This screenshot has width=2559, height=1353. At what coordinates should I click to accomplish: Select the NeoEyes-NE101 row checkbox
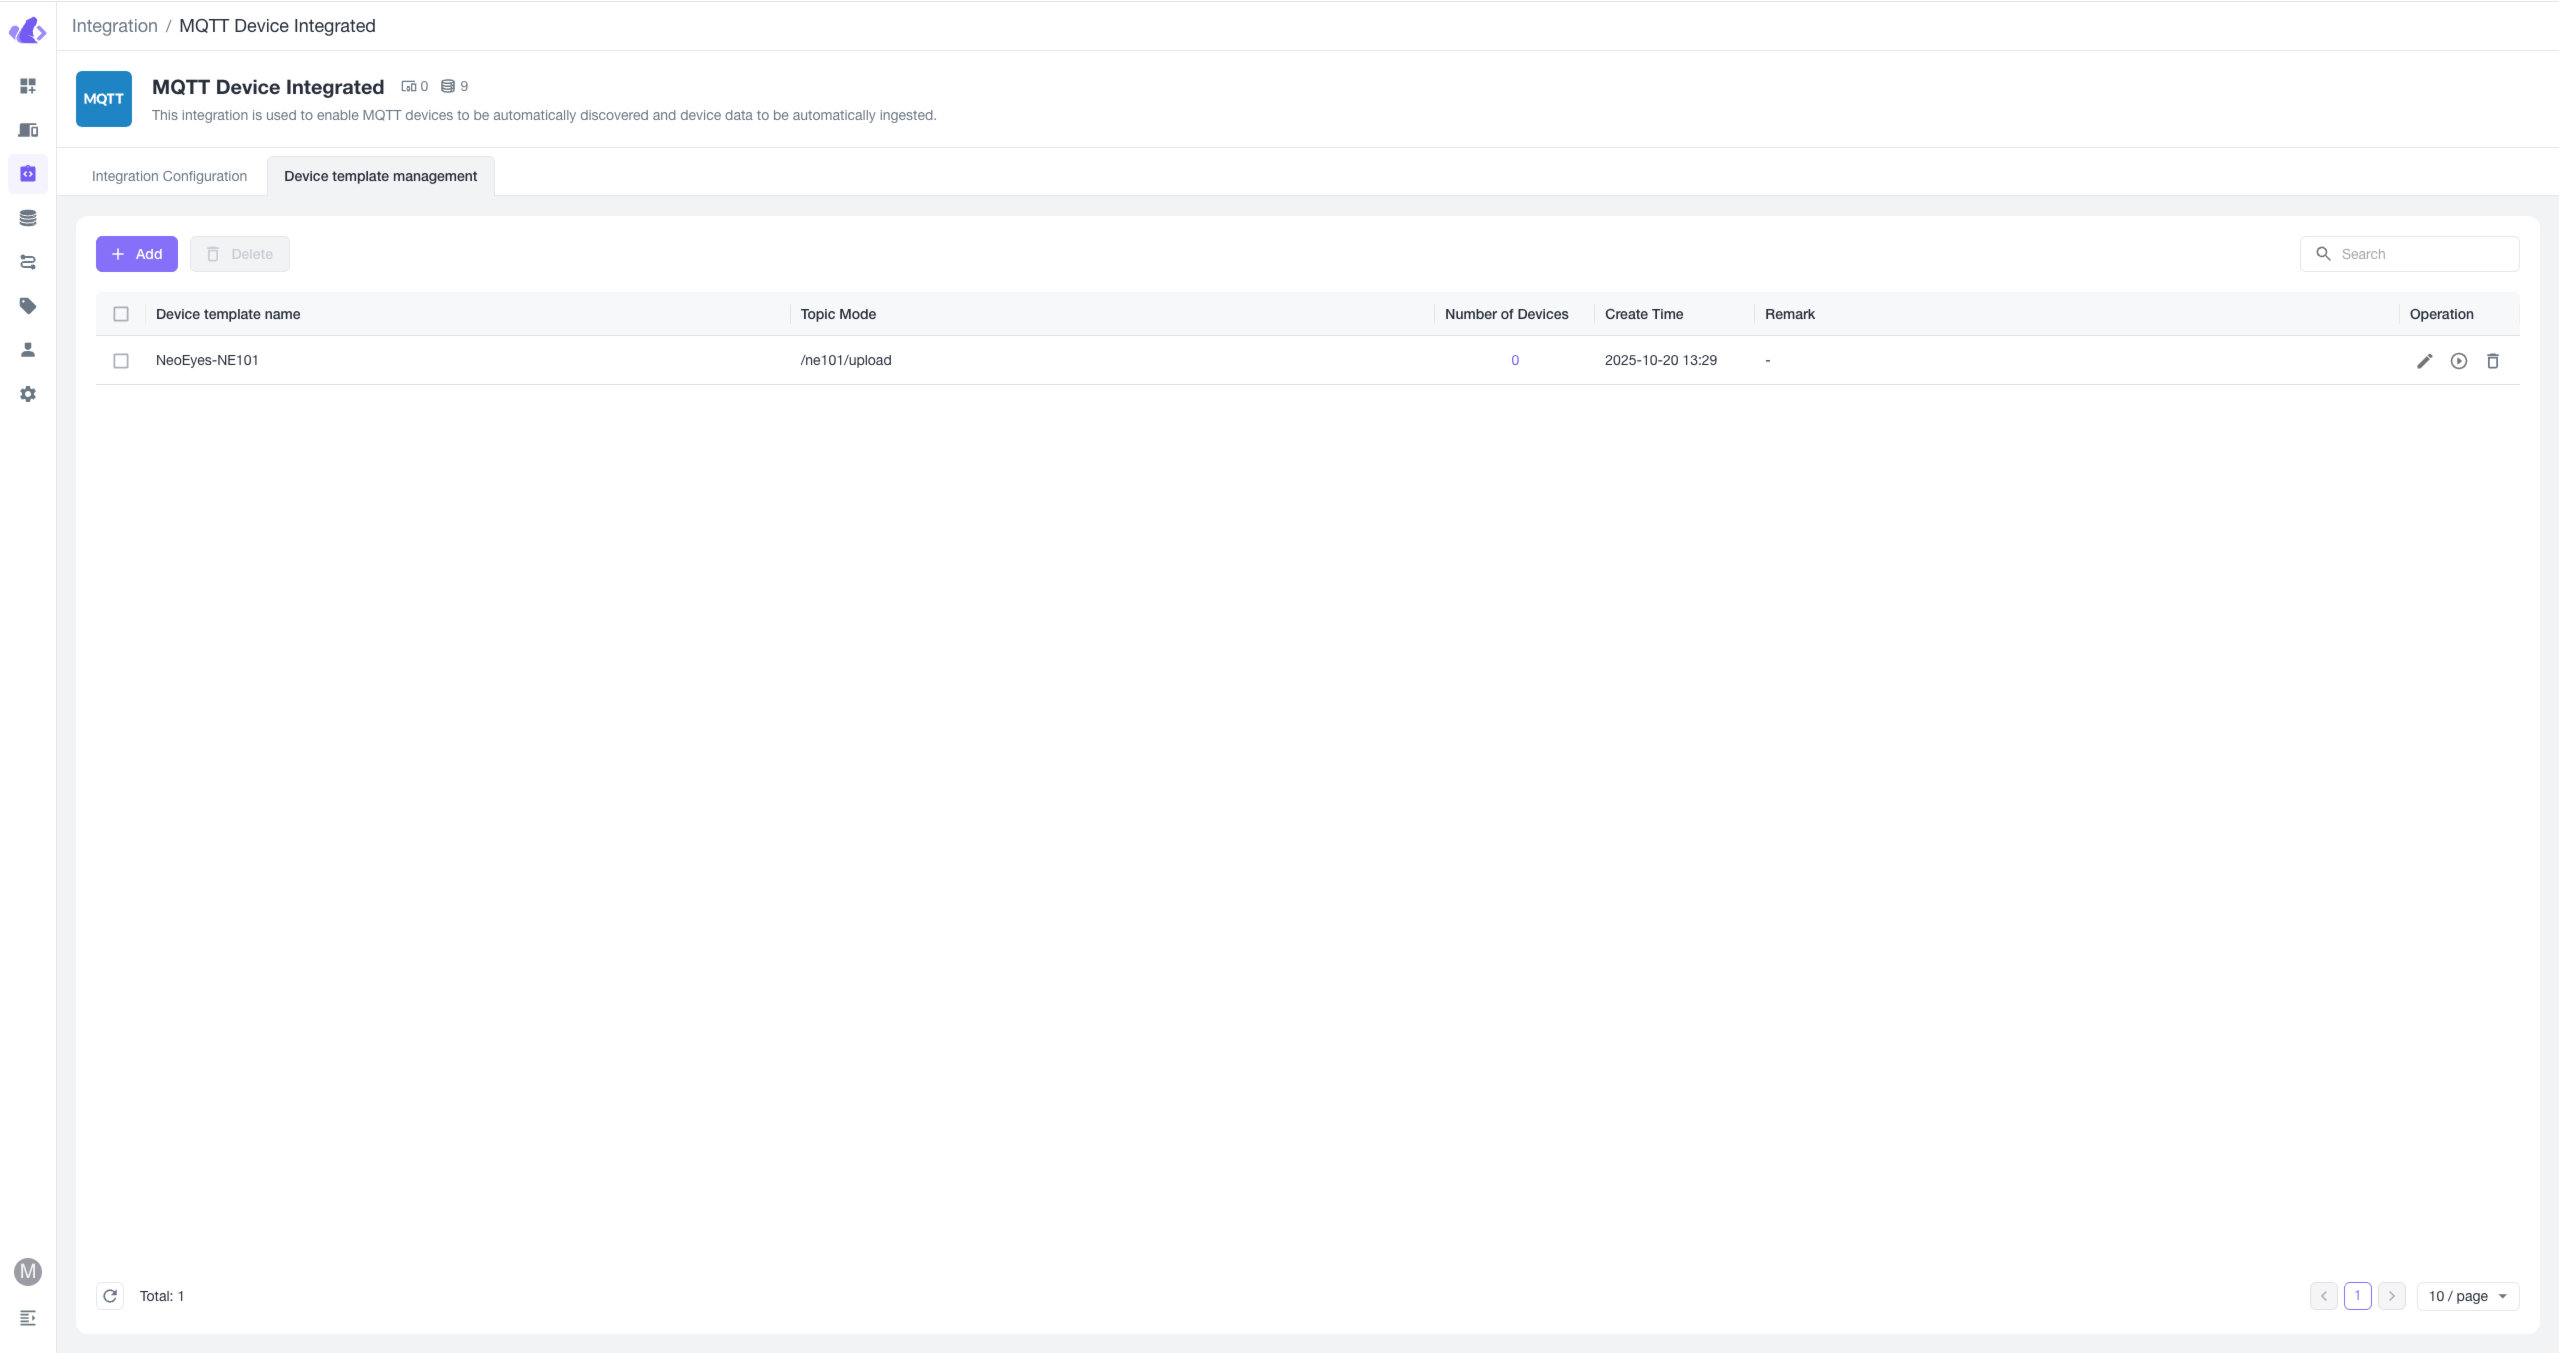coord(121,361)
